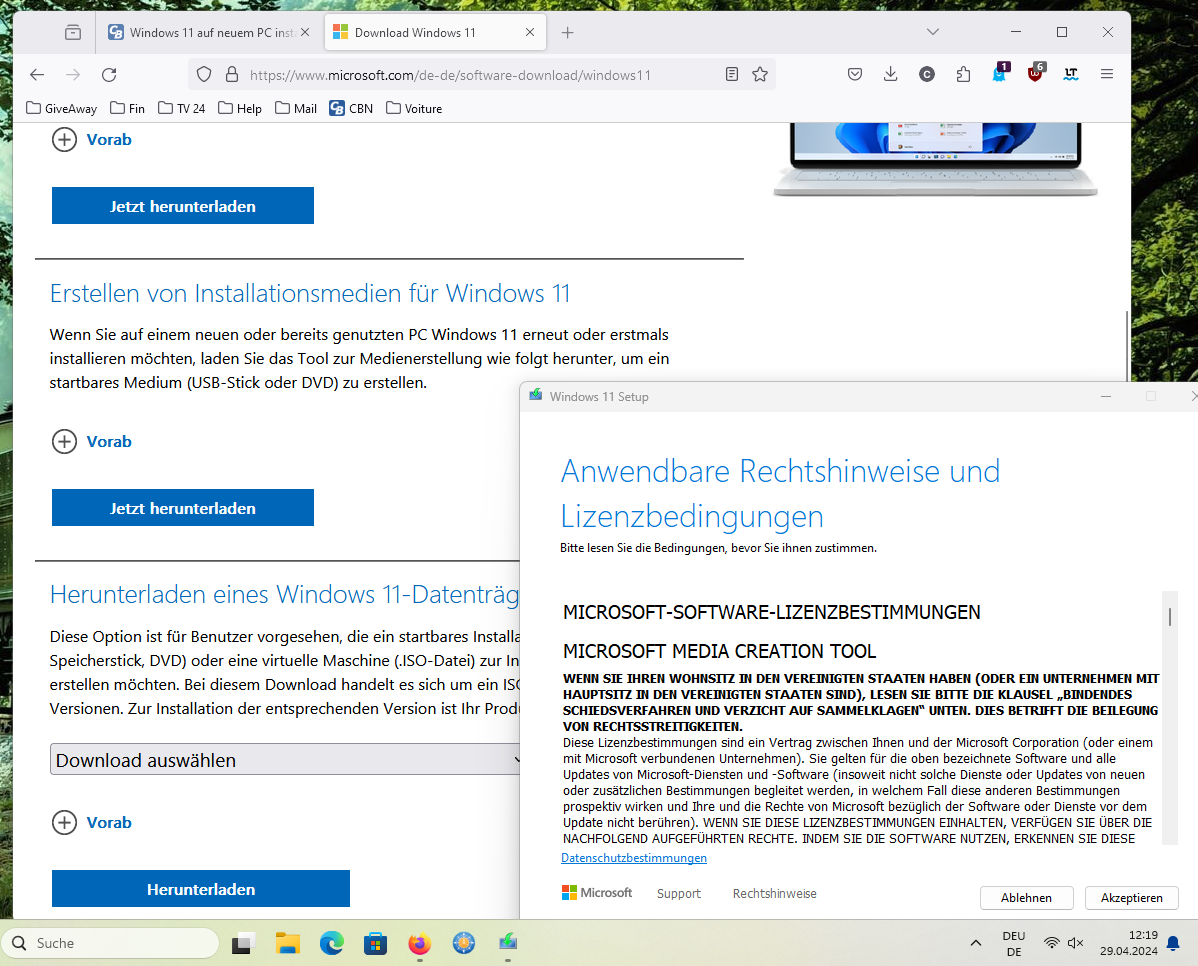
Task: Click the round C extension icon
Action: pyautogui.click(x=927, y=74)
